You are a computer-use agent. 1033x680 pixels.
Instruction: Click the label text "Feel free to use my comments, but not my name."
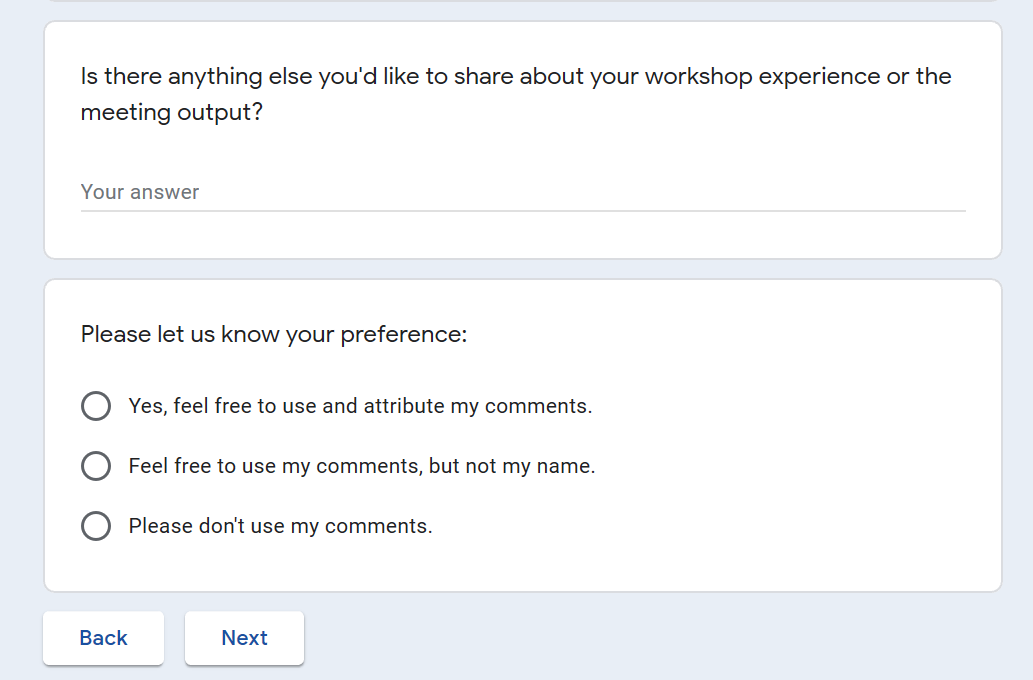coord(361,466)
